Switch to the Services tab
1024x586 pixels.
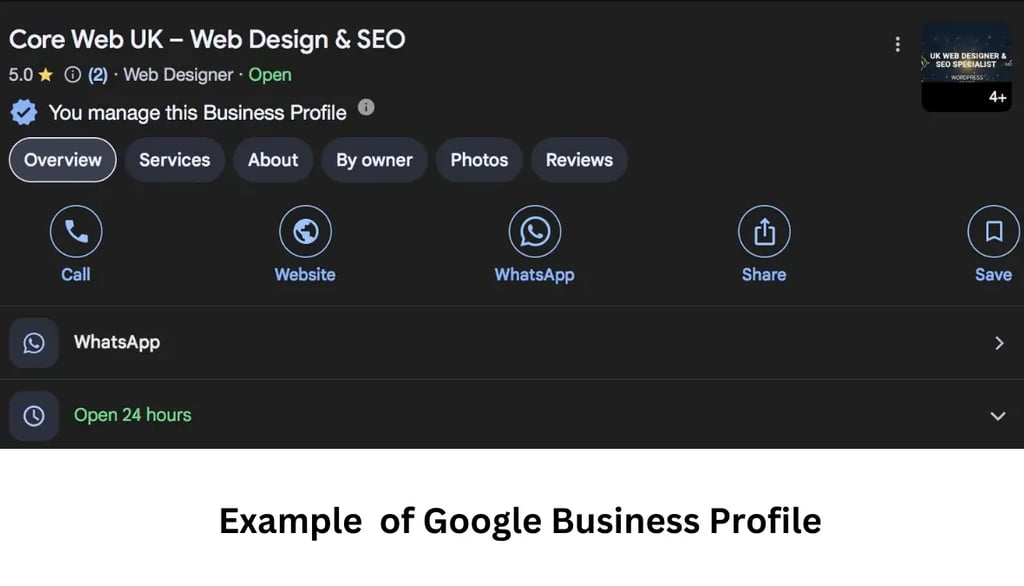[174, 160]
